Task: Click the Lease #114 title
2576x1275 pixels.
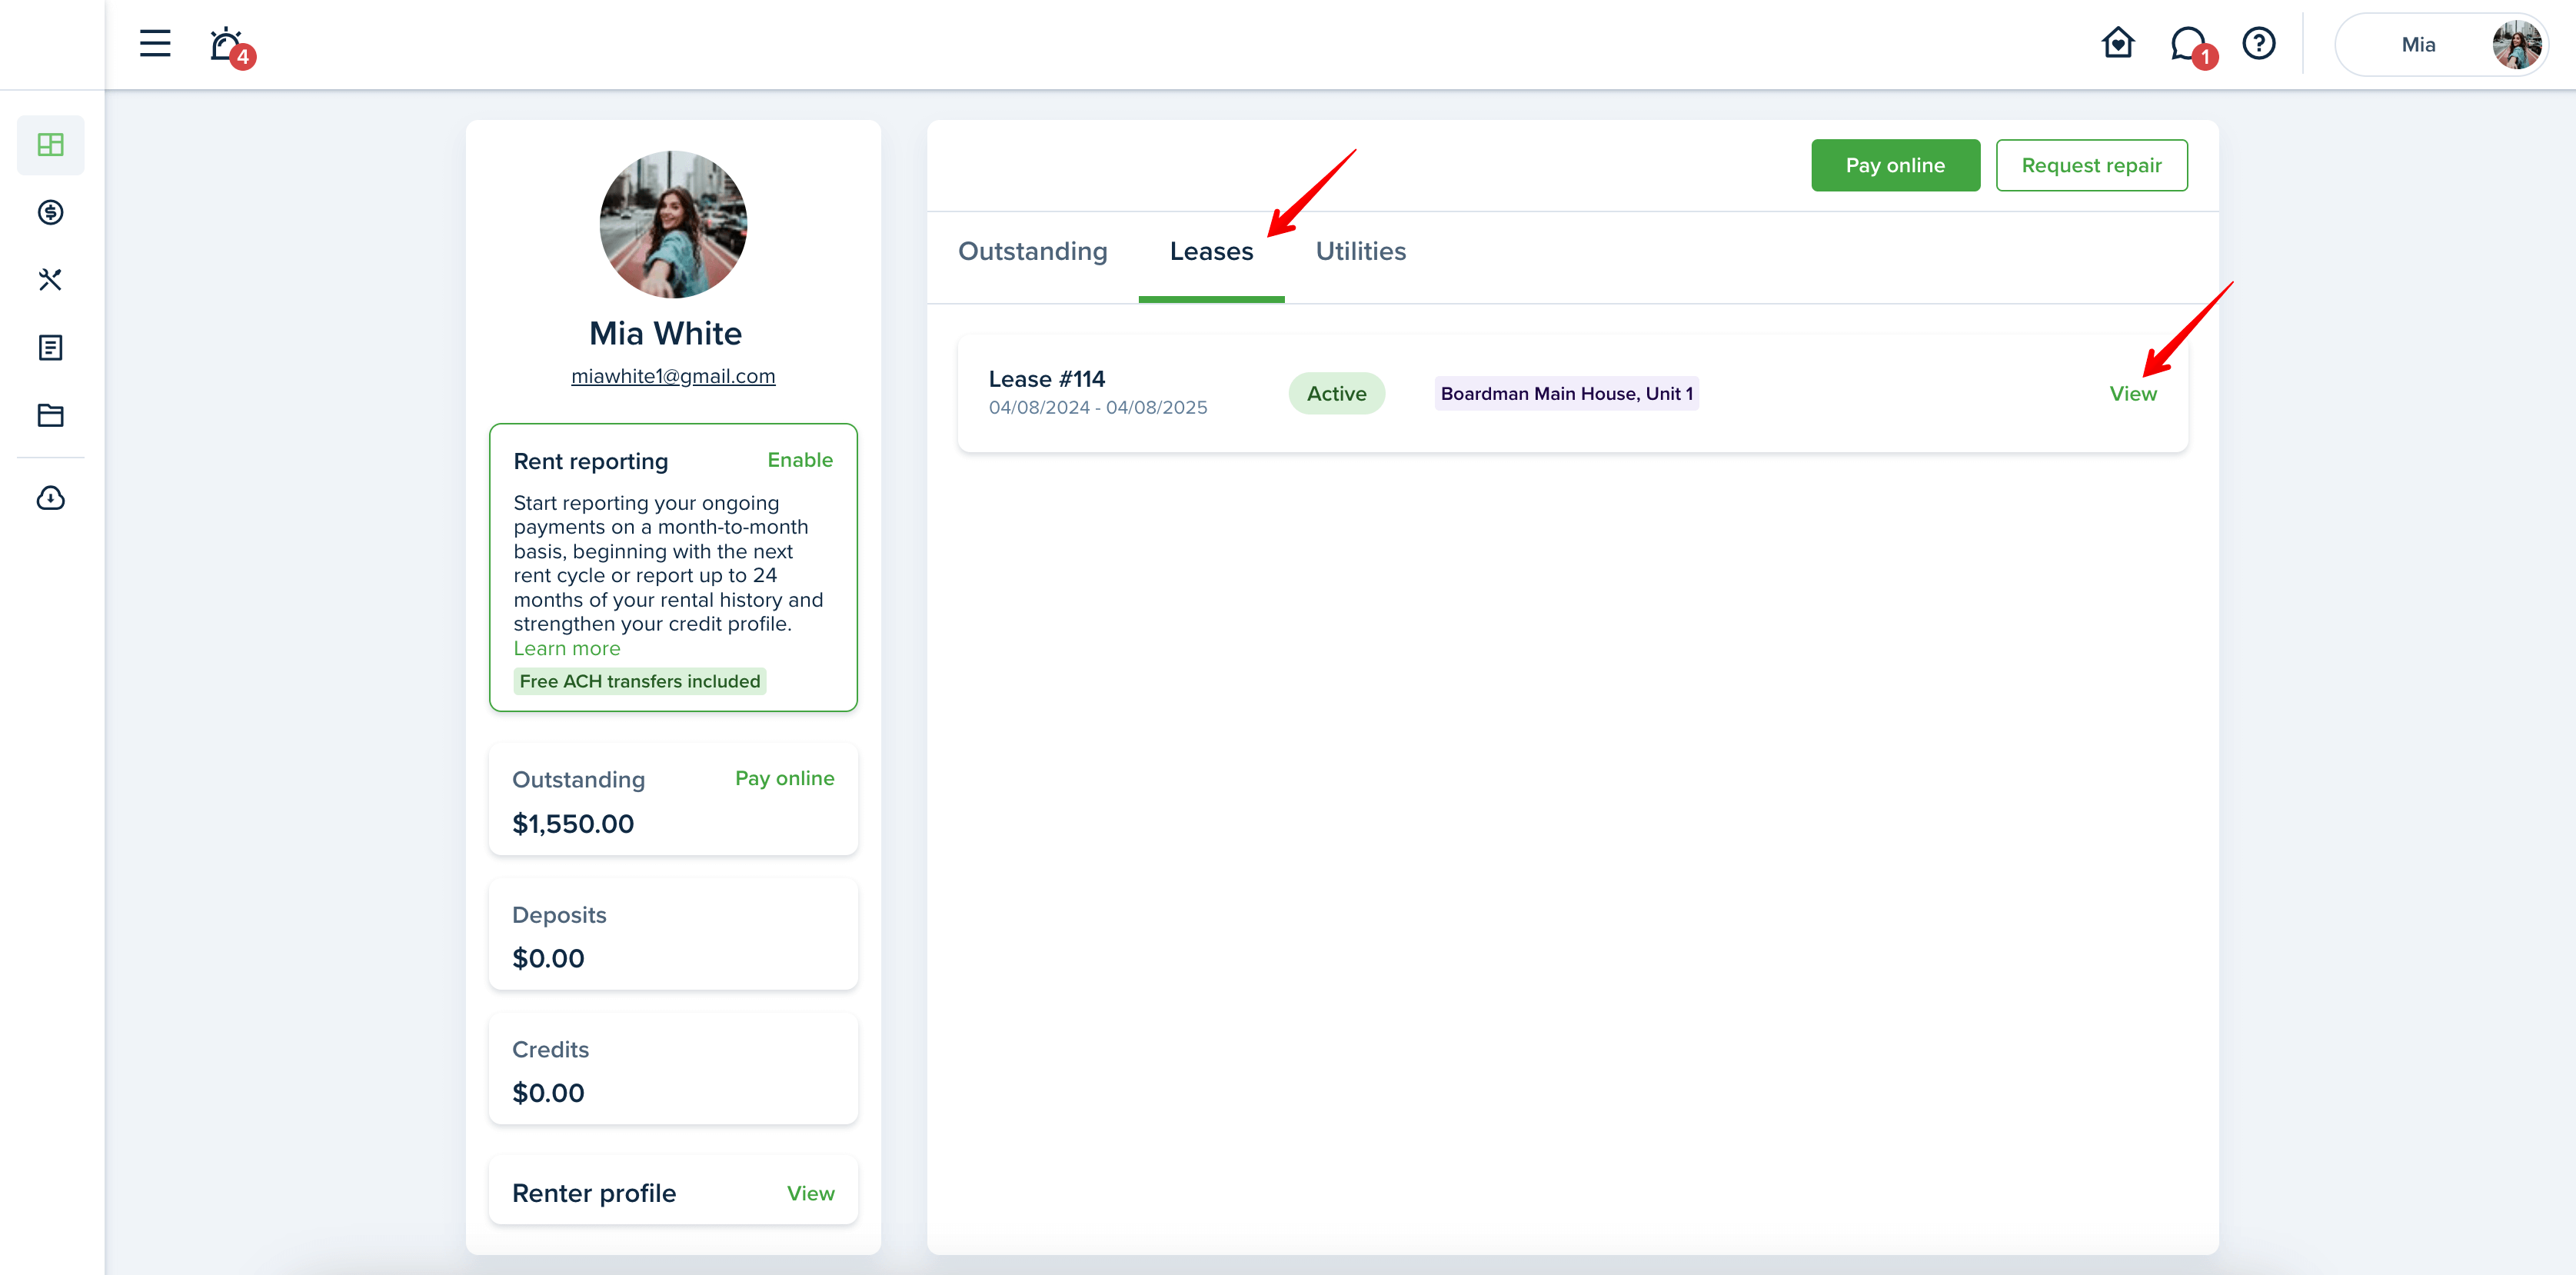Action: pyautogui.click(x=1046, y=379)
